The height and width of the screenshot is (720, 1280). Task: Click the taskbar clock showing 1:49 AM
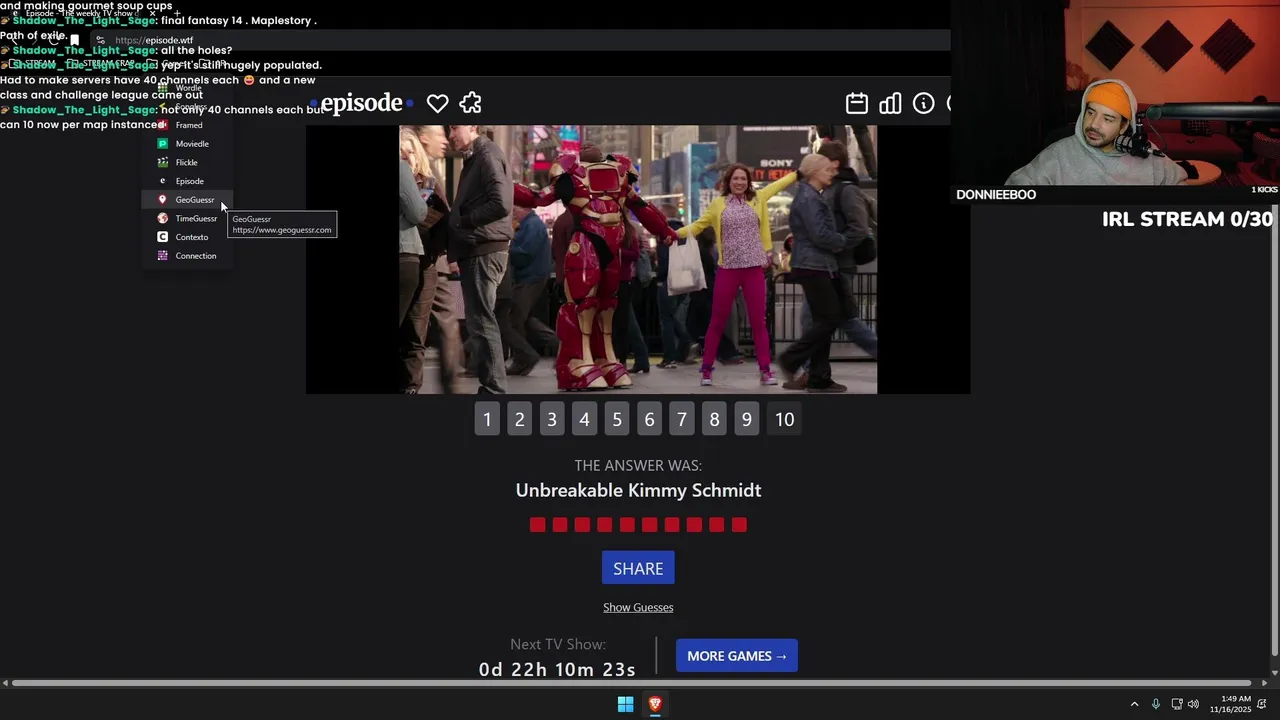tap(1231, 704)
